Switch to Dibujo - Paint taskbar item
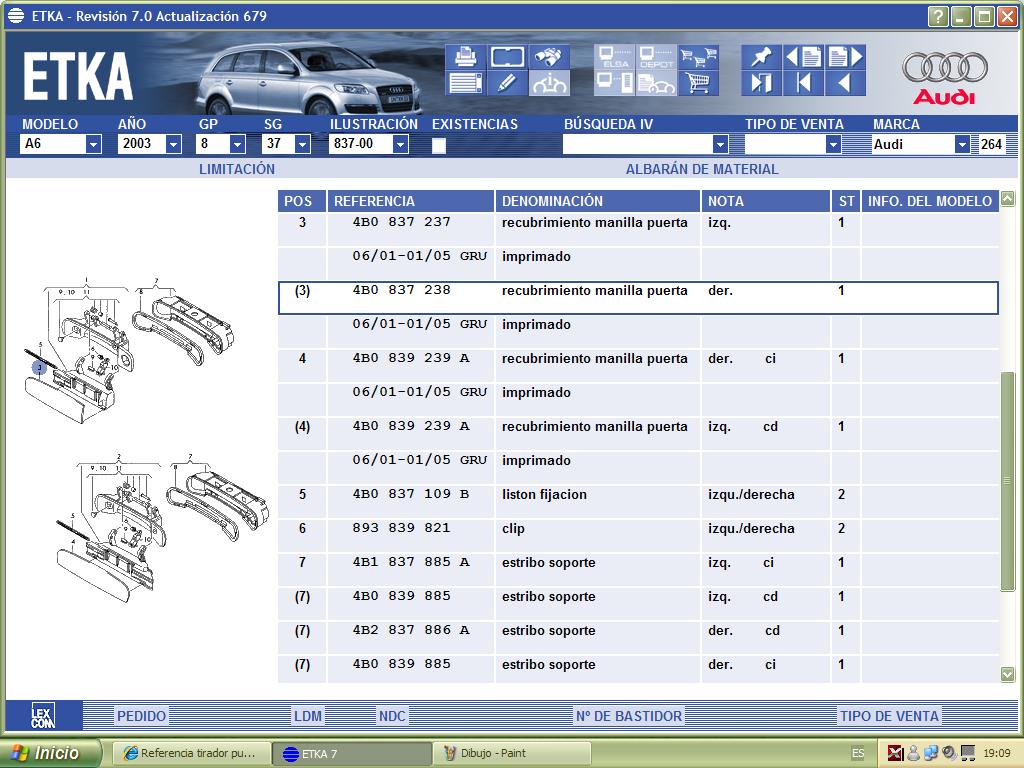This screenshot has width=1024, height=768. (511, 753)
